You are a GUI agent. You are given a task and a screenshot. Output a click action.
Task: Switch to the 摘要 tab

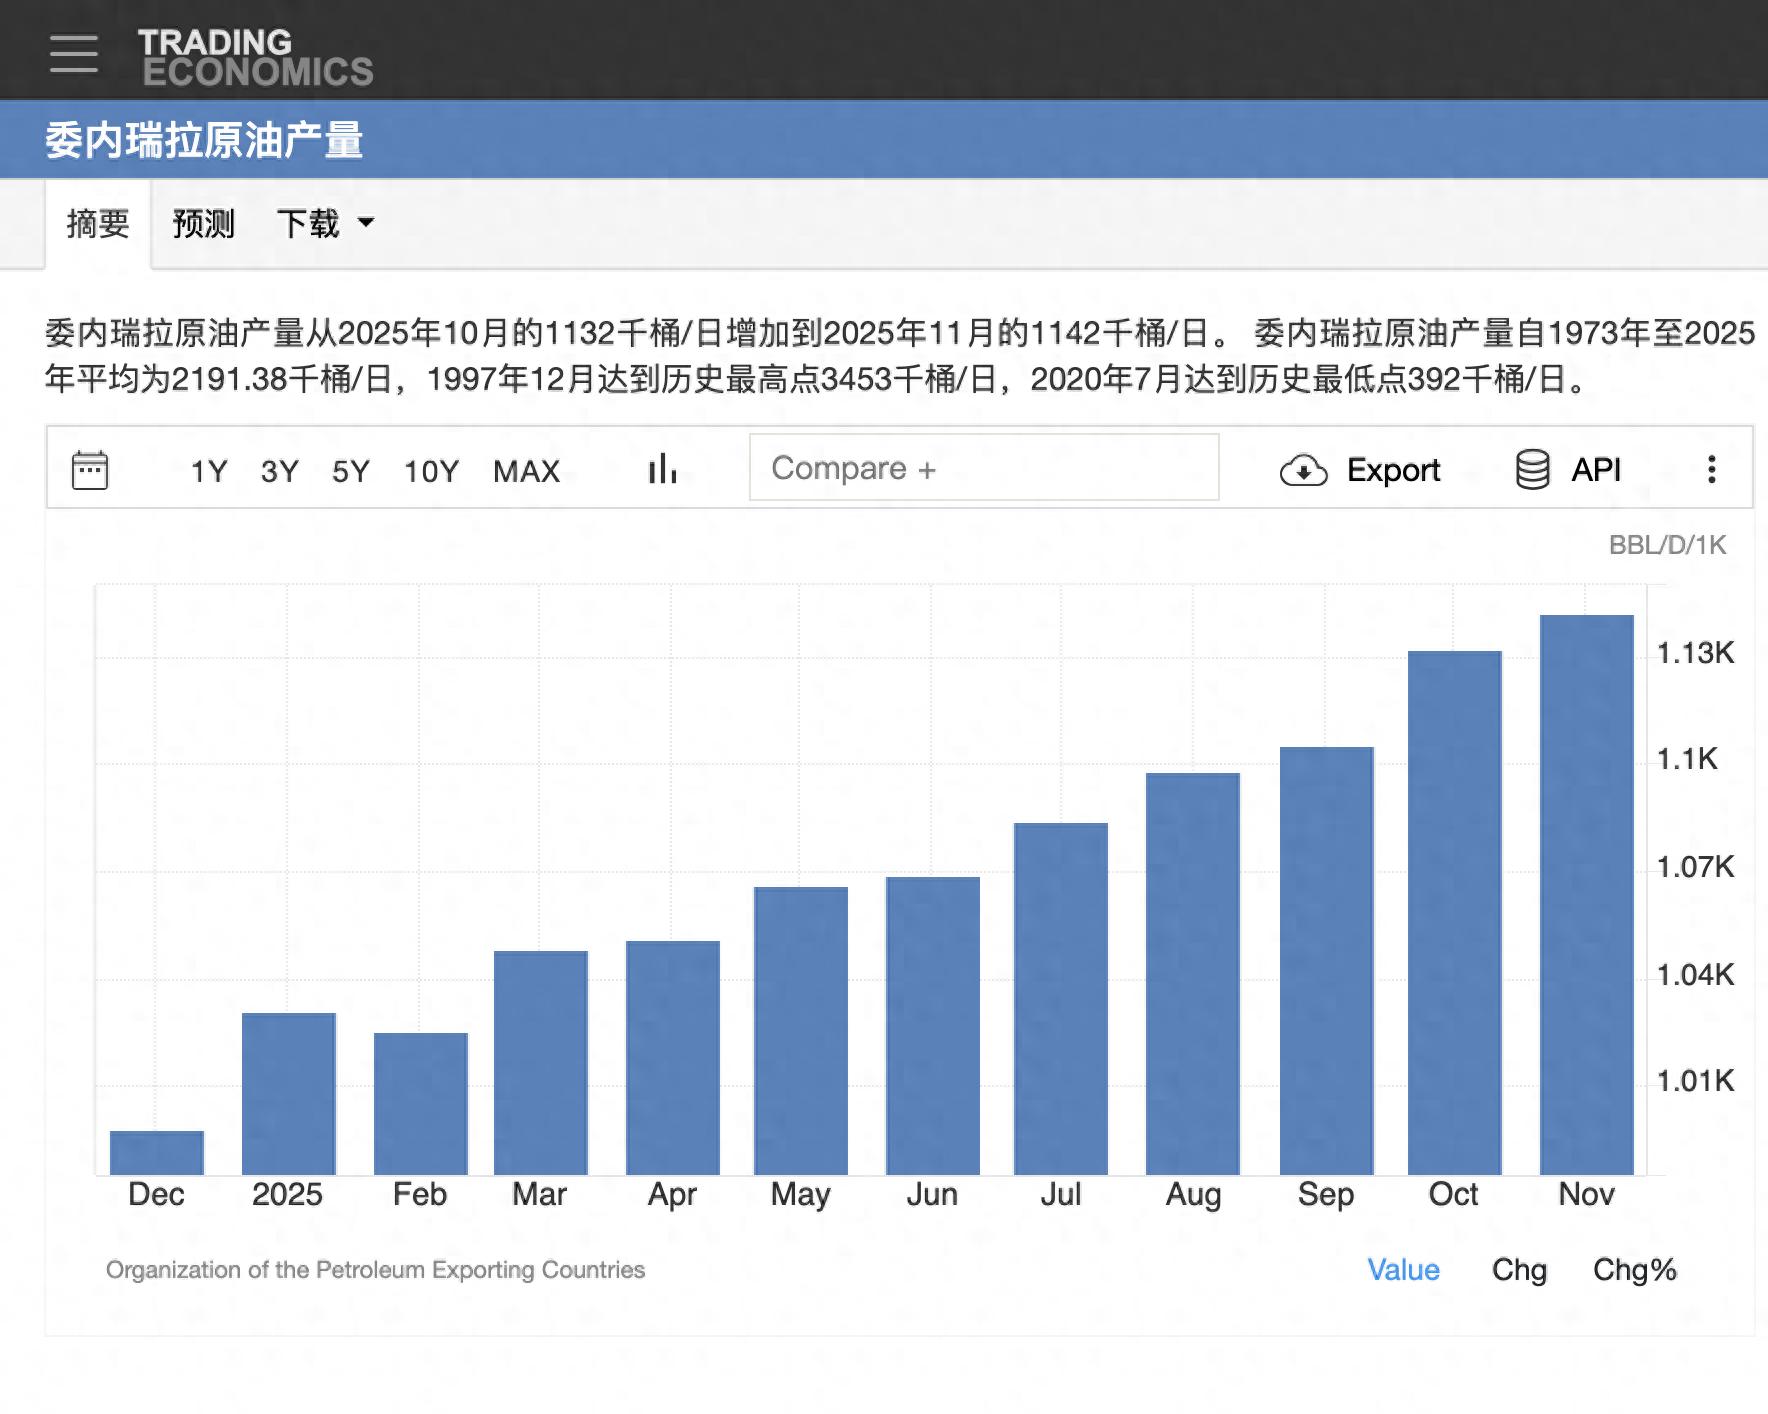(x=98, y=223)
